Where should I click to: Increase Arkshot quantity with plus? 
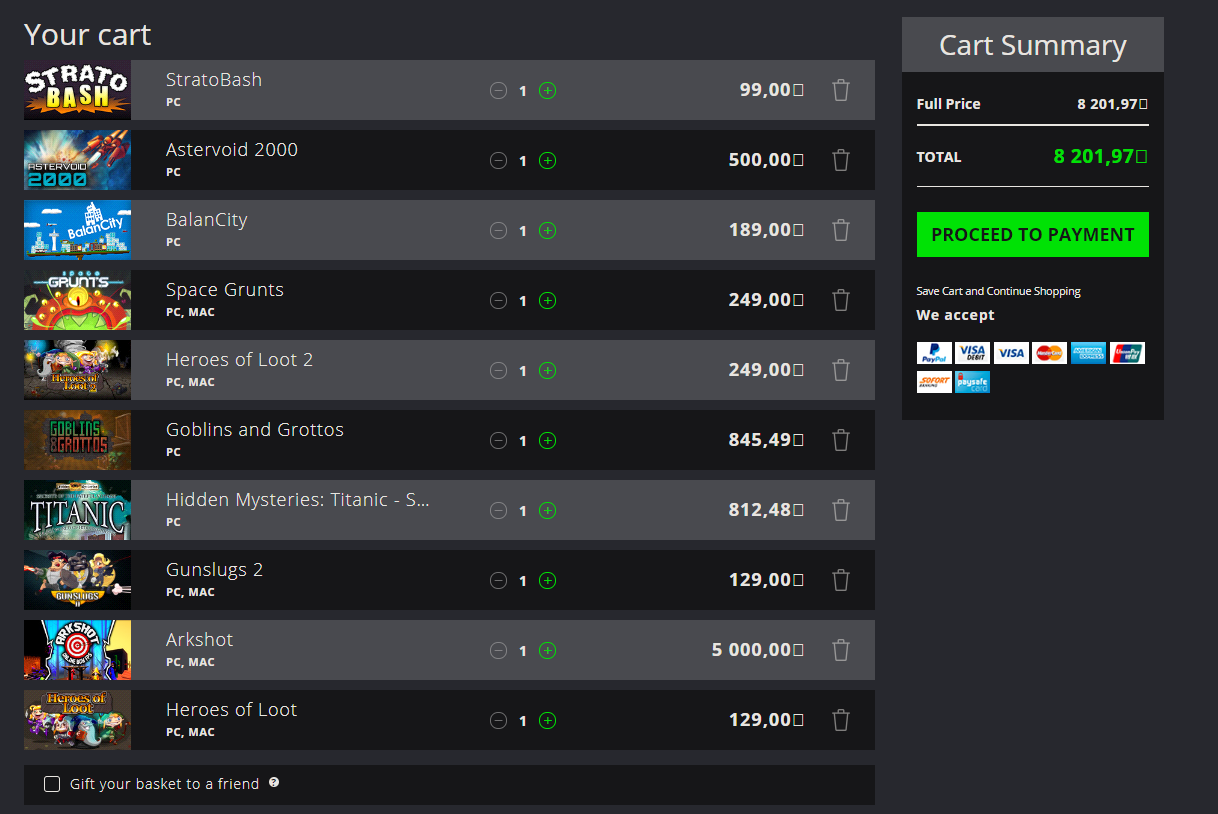tap(547, 651)
